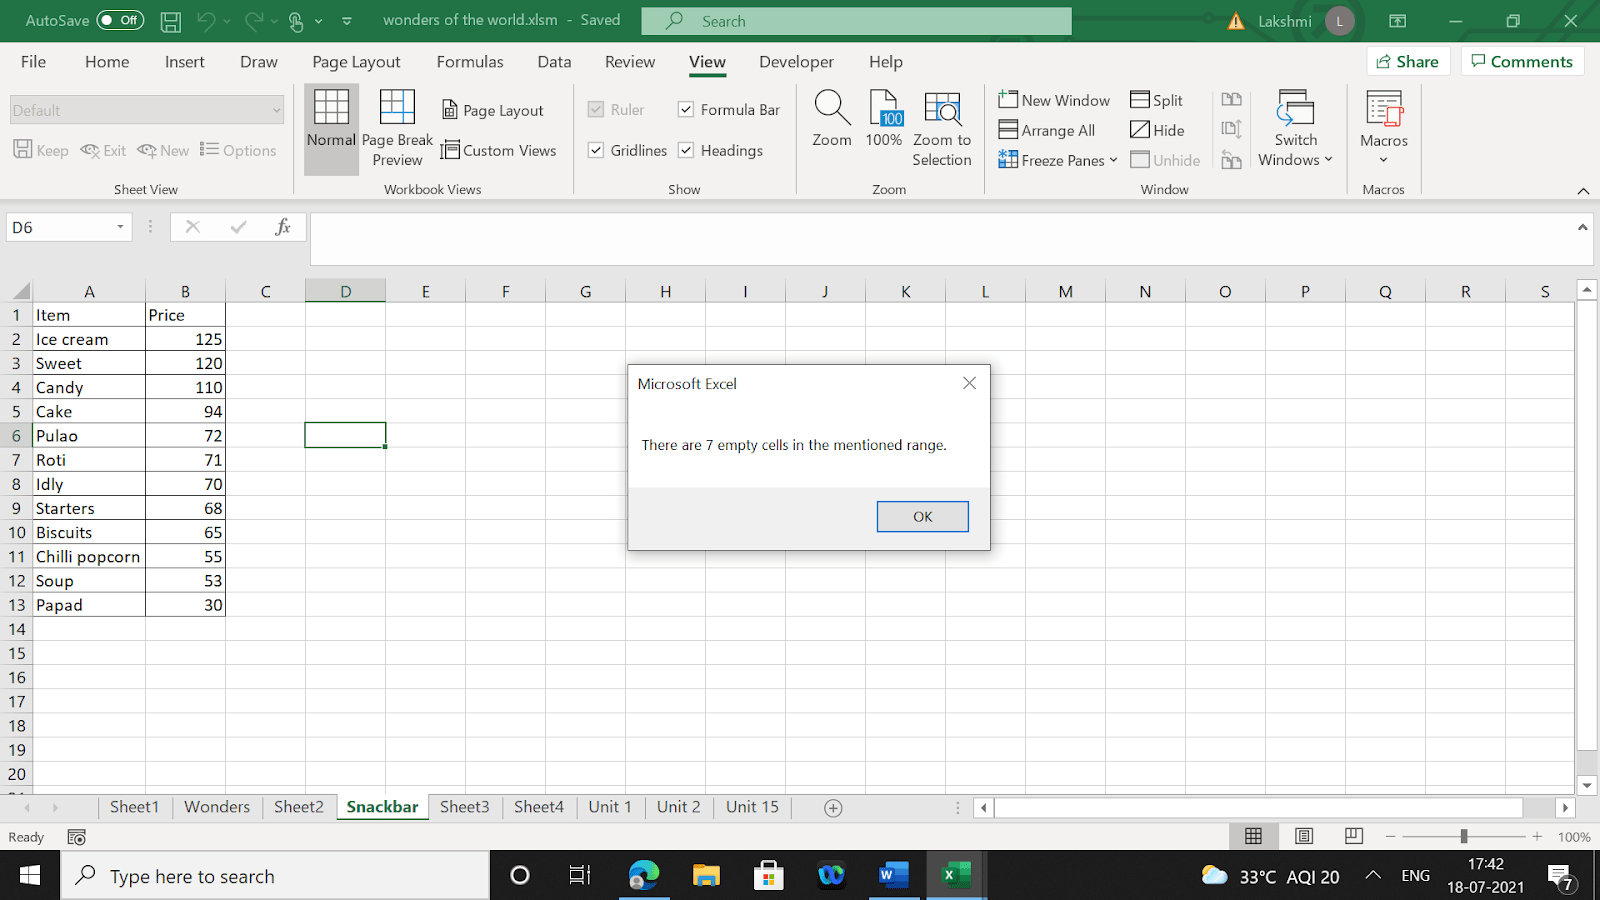Viewport: 1600px width, 900px height.
Task: Switch to the Developer ribbon tab
Action: pyautogui.click(x=795, y=61)
